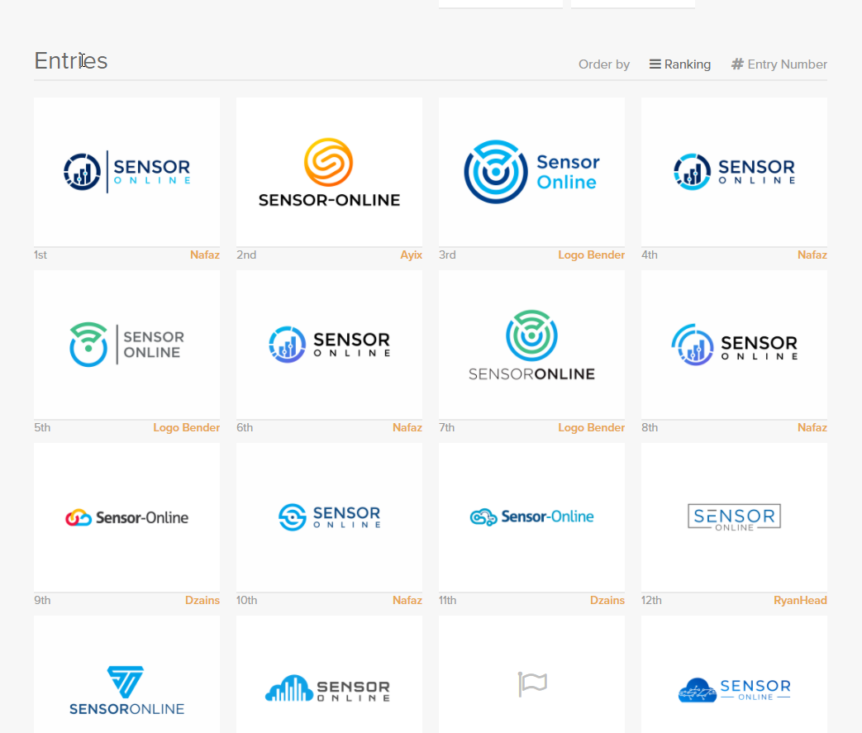The width and height of the screenshot is (862, 733).
Task: Open the 12th place boxed SENSOR logo
Action: (734, 517)
